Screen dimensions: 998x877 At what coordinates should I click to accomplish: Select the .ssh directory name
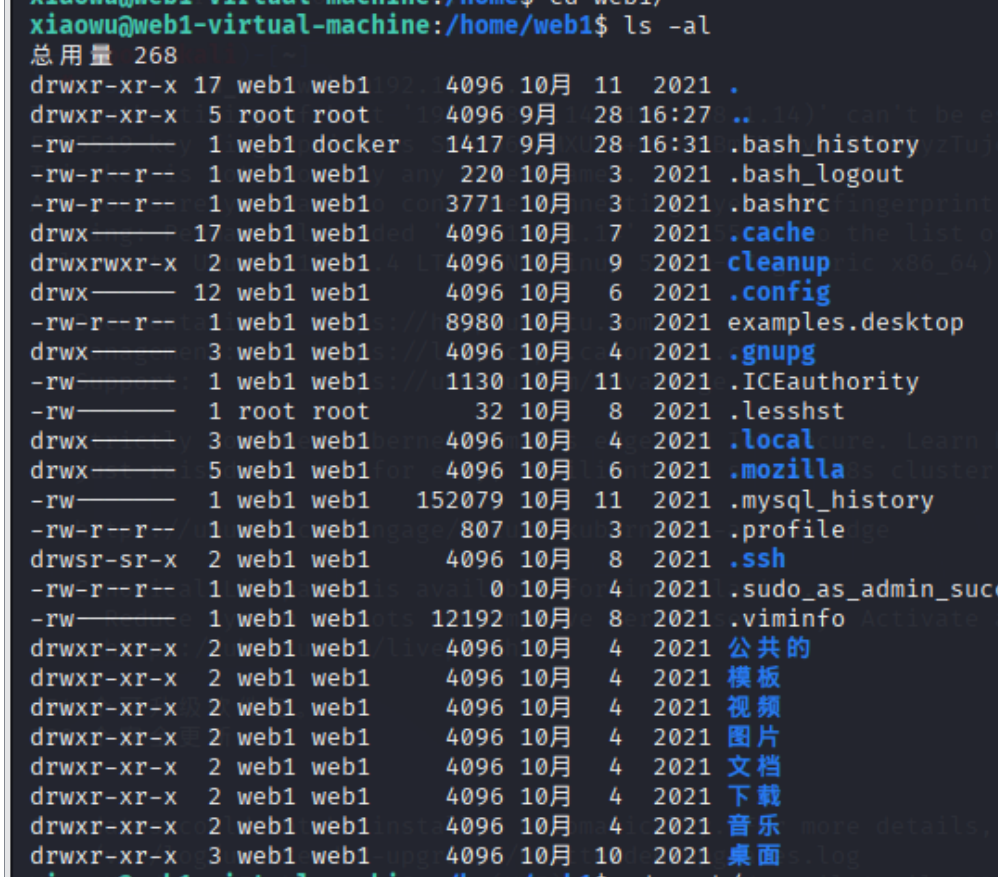756,559
